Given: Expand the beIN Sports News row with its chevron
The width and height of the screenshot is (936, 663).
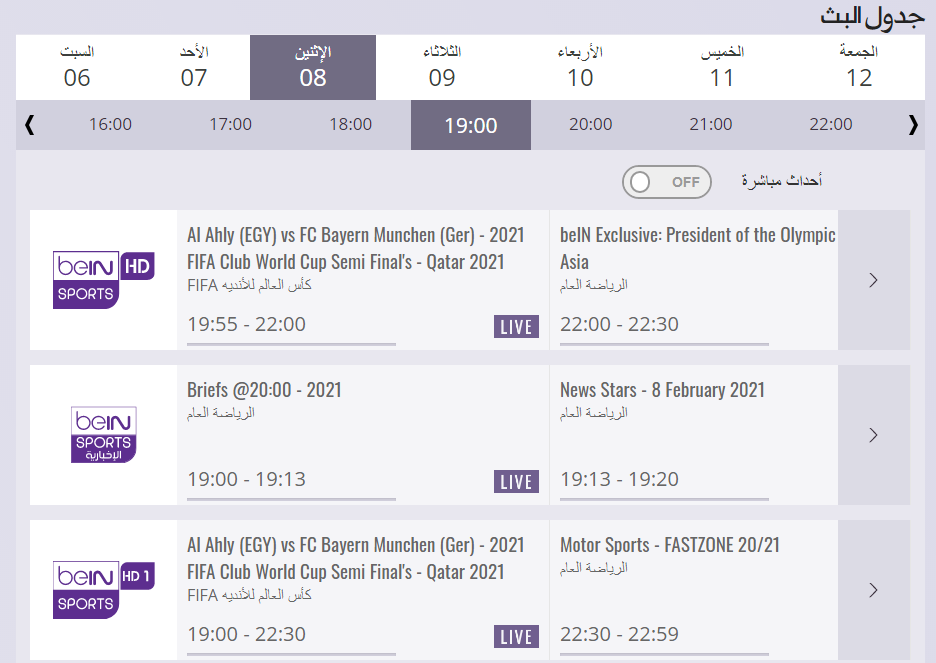Looking at the screenshot, I should [873, 435].
